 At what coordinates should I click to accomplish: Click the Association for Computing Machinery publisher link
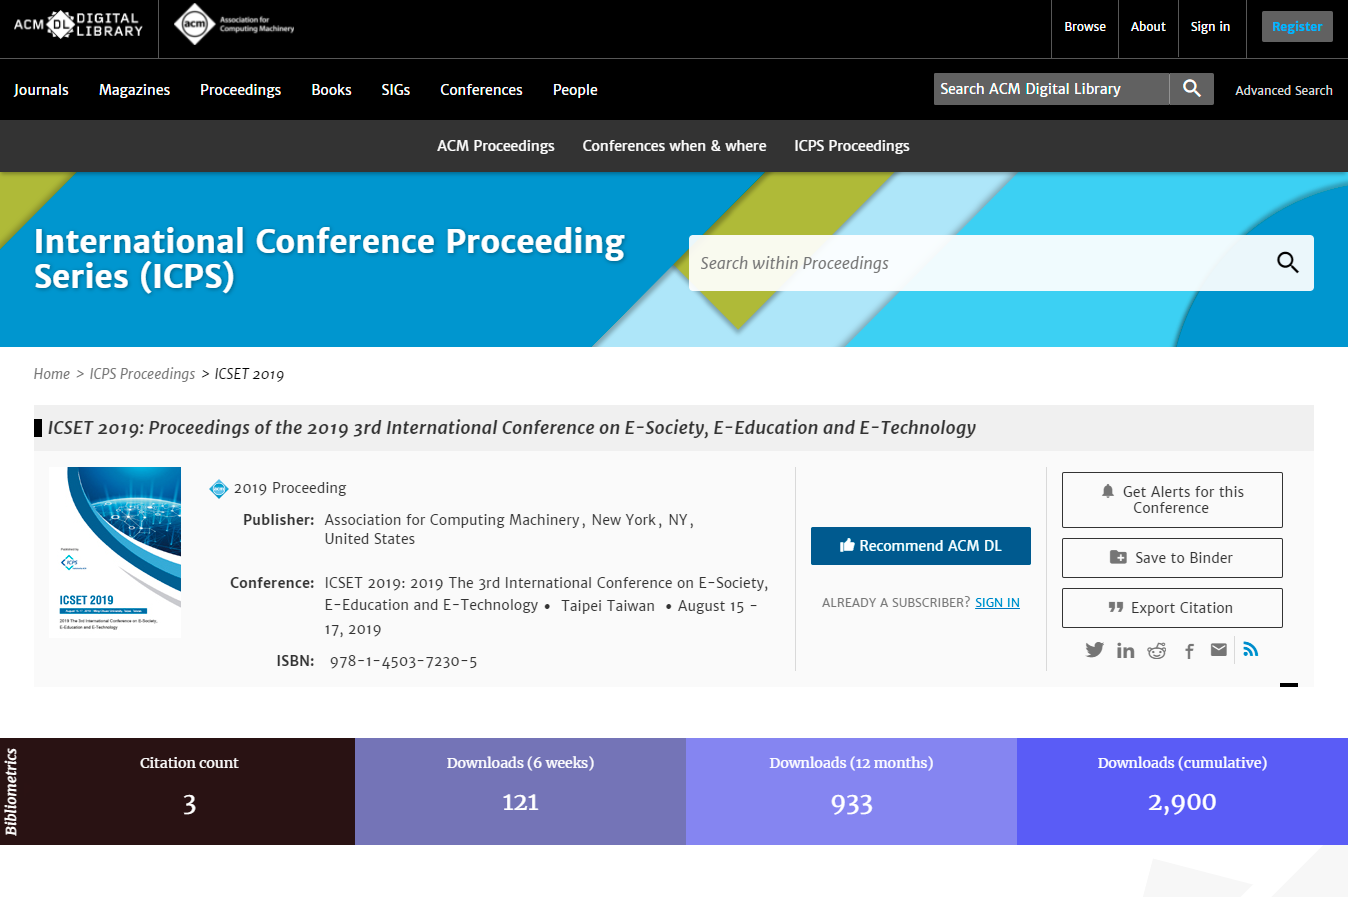[452, 520]
